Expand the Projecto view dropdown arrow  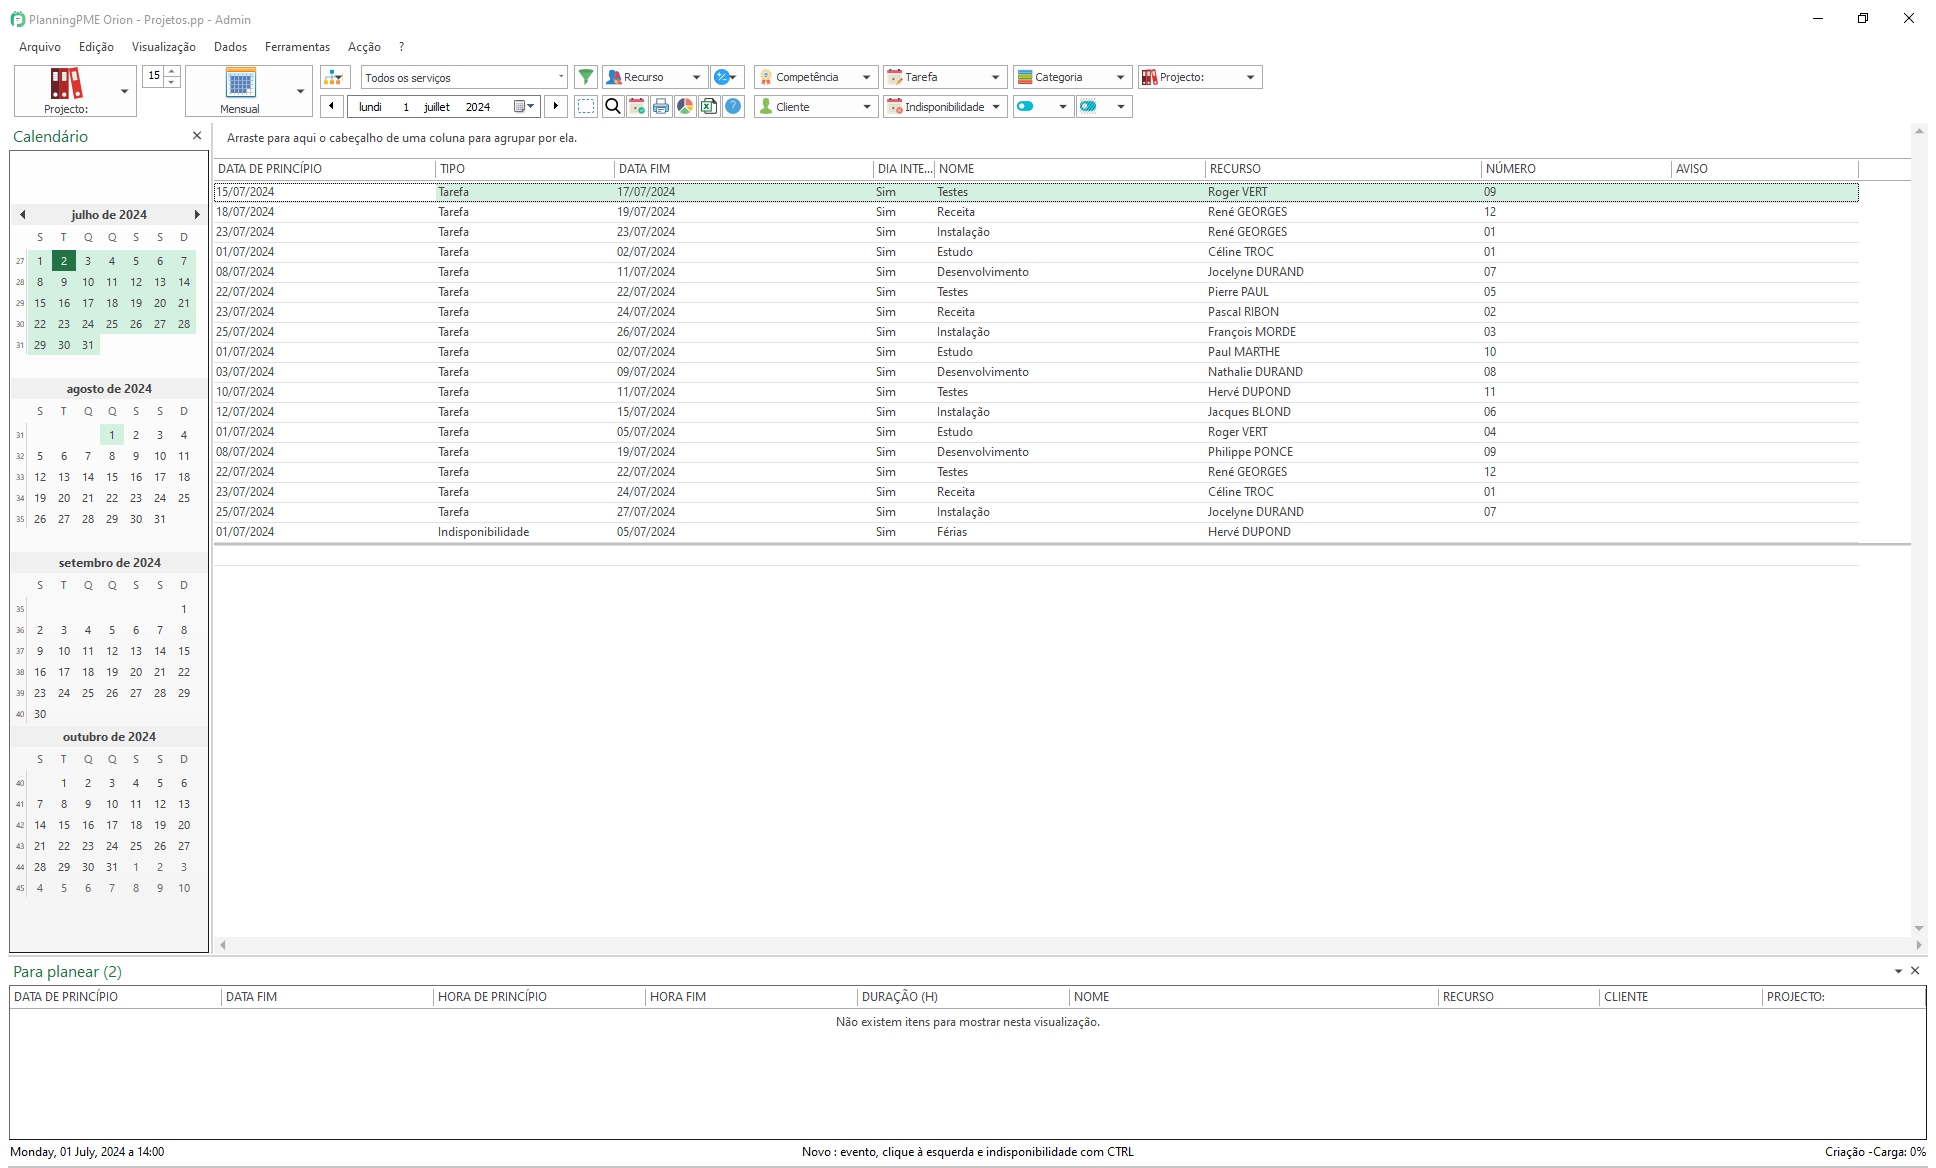(125, 91)
